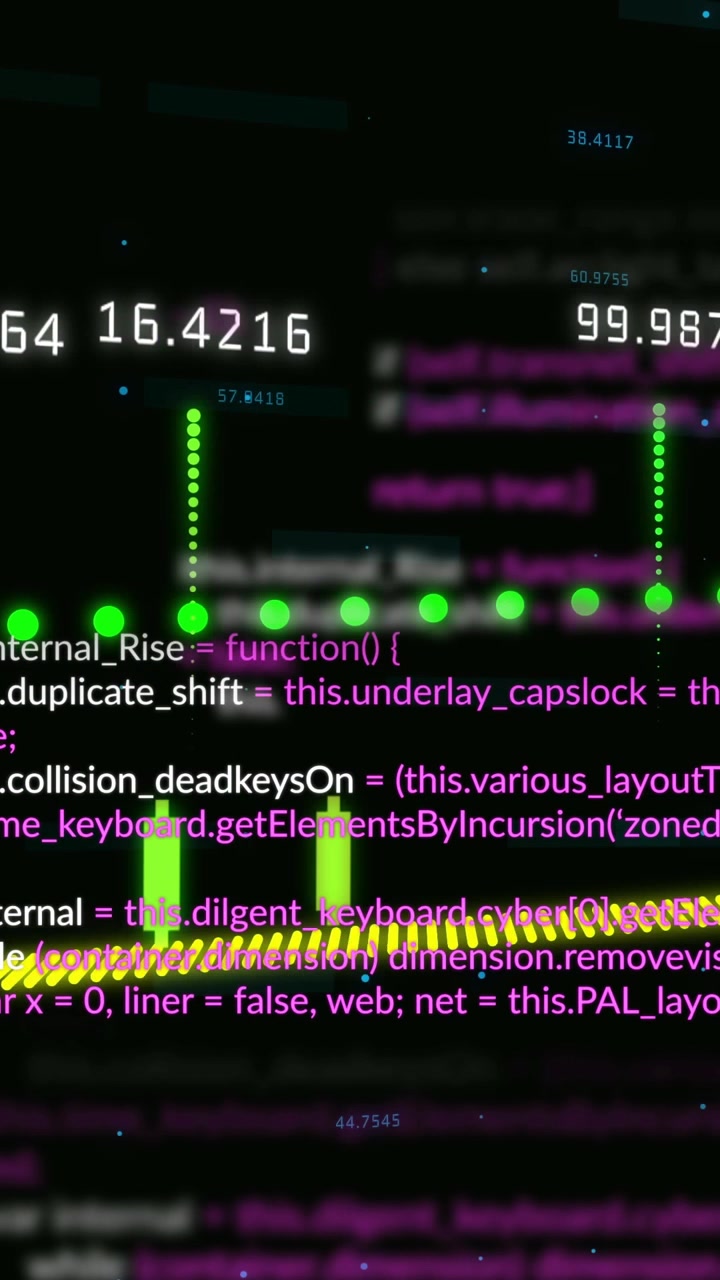Select the '.collision_deadkeysOn' code text

pos(177,781)
